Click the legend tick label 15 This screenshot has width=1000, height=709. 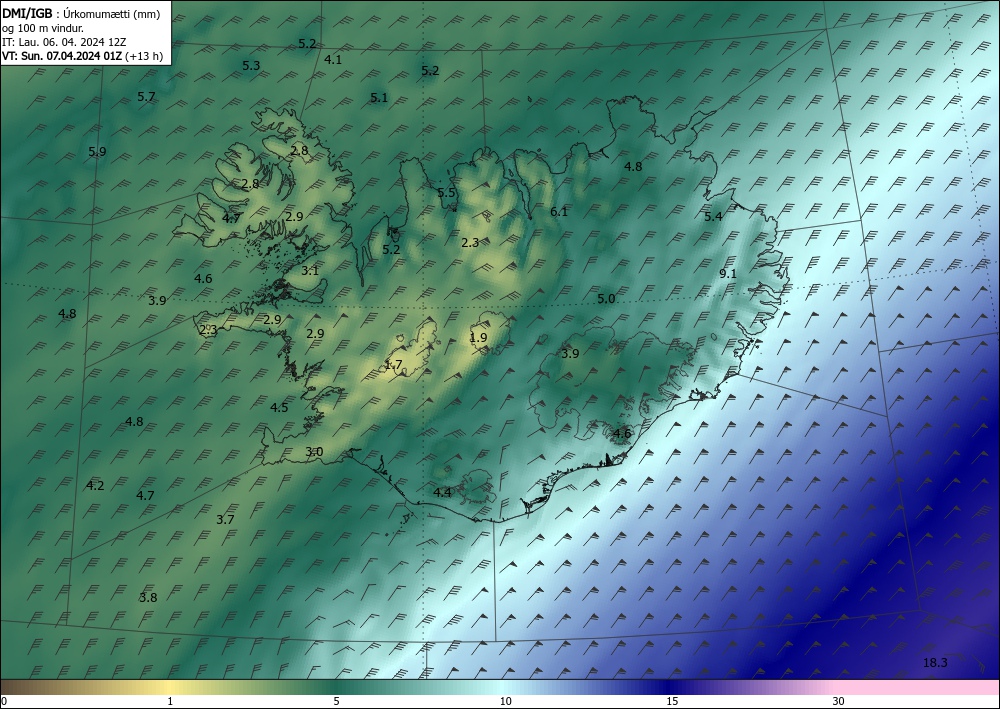click(x=672, y=701)
